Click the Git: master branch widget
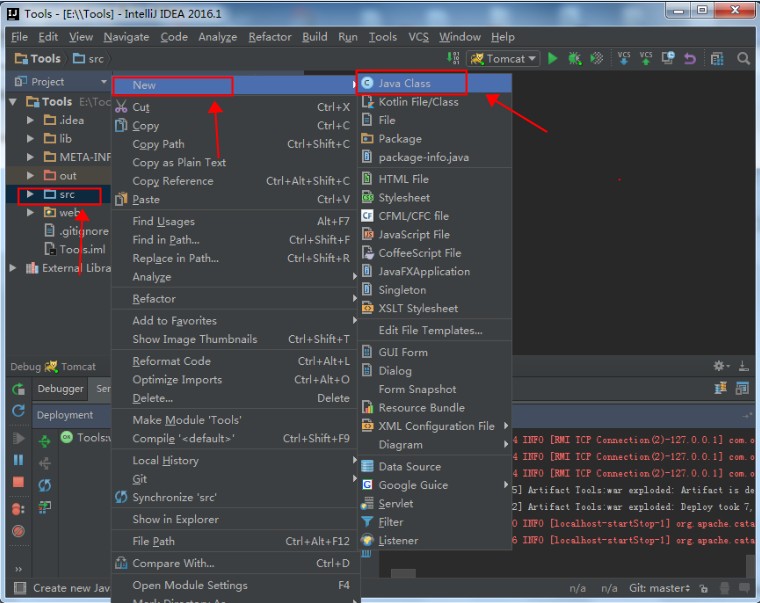Viewport: 760px width, 603px height. [659, 588]
